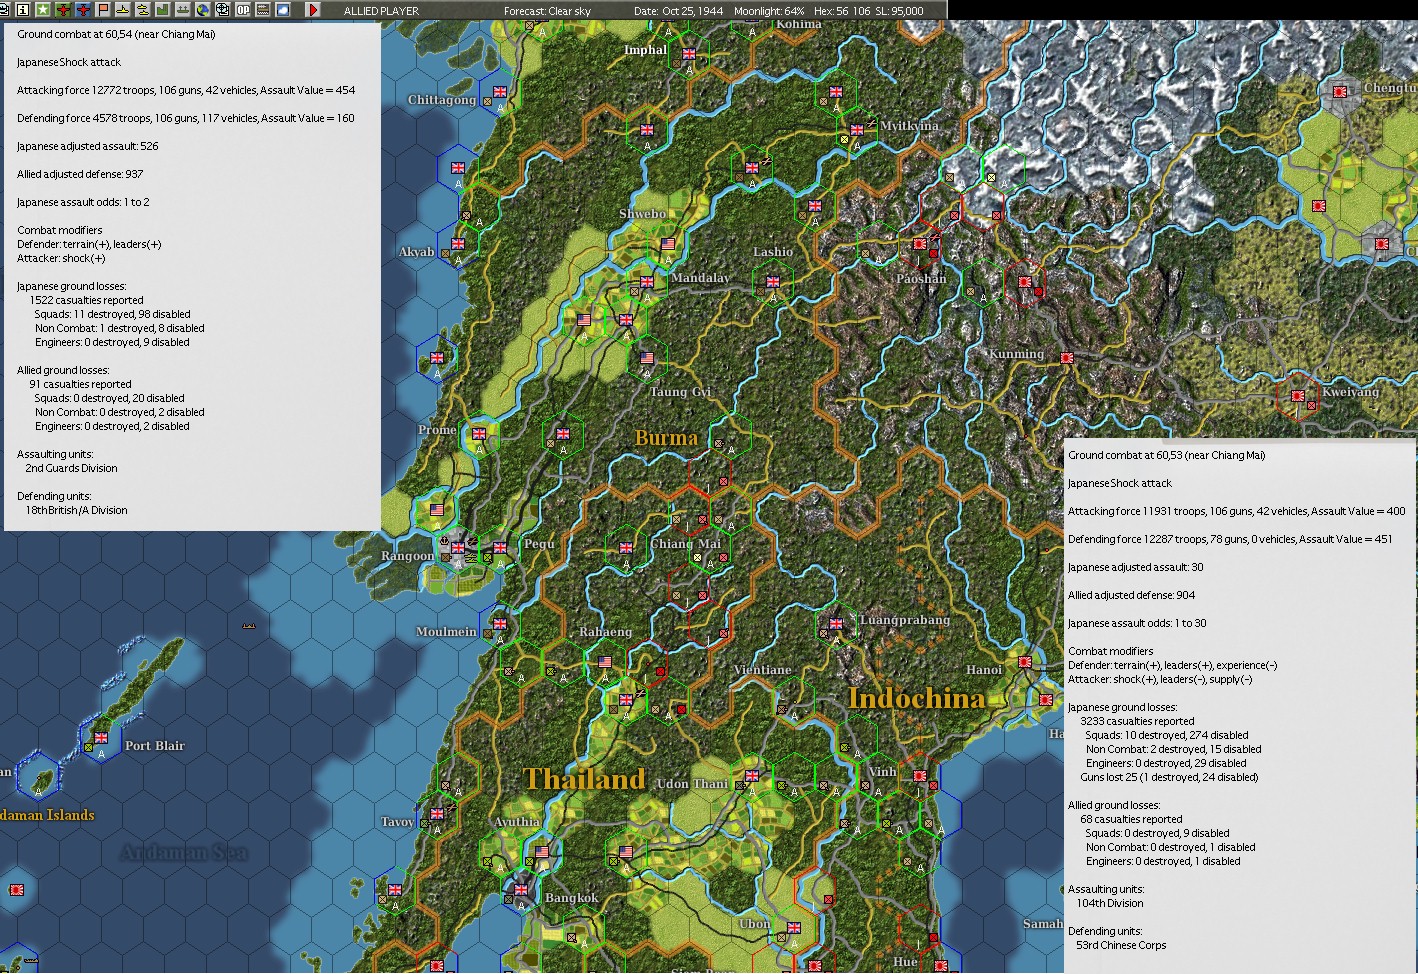The image size is (1418, 974).
Task: Click the striped lines toolbar icon
Action: 263,10
